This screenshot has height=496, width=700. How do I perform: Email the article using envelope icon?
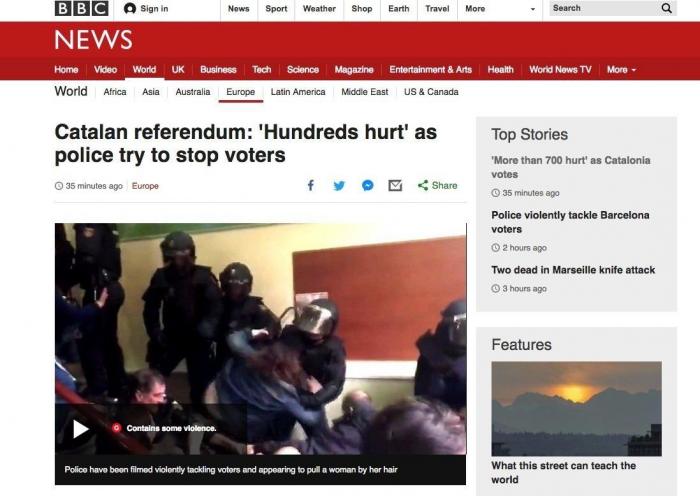coord(395,185)
